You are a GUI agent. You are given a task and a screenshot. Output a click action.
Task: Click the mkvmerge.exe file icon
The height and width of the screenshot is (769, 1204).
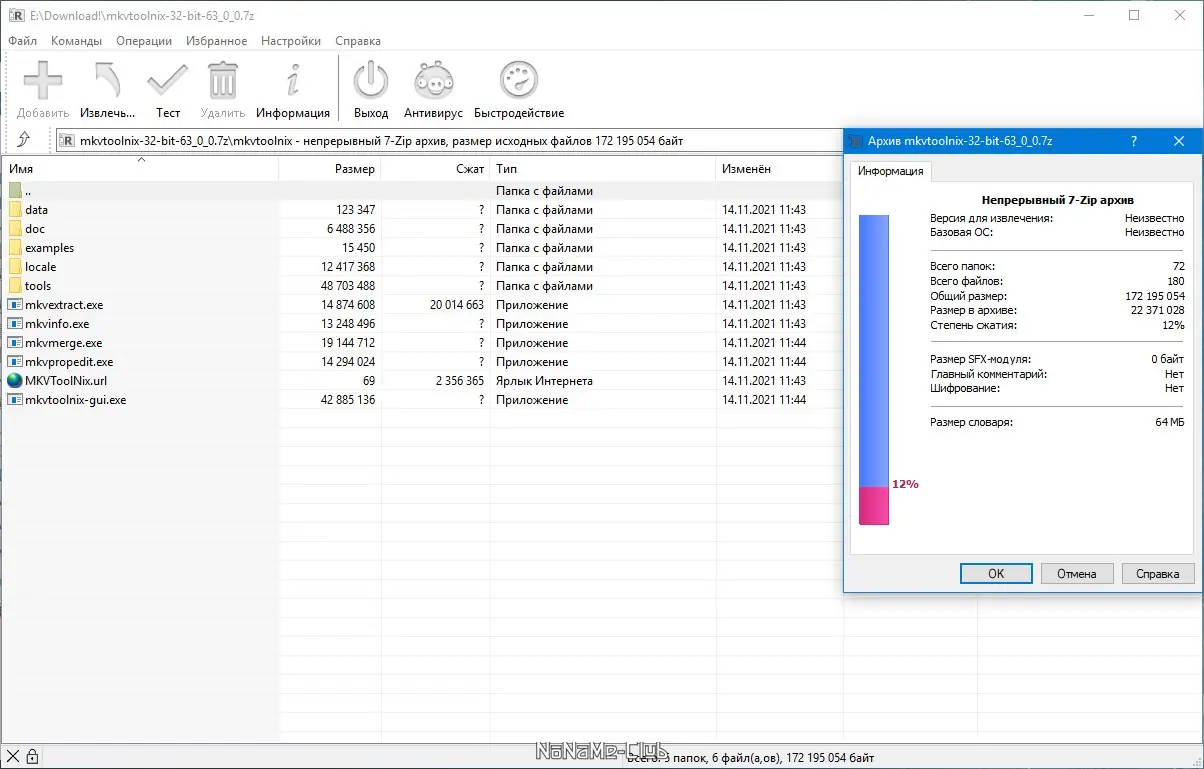point(15,343)
